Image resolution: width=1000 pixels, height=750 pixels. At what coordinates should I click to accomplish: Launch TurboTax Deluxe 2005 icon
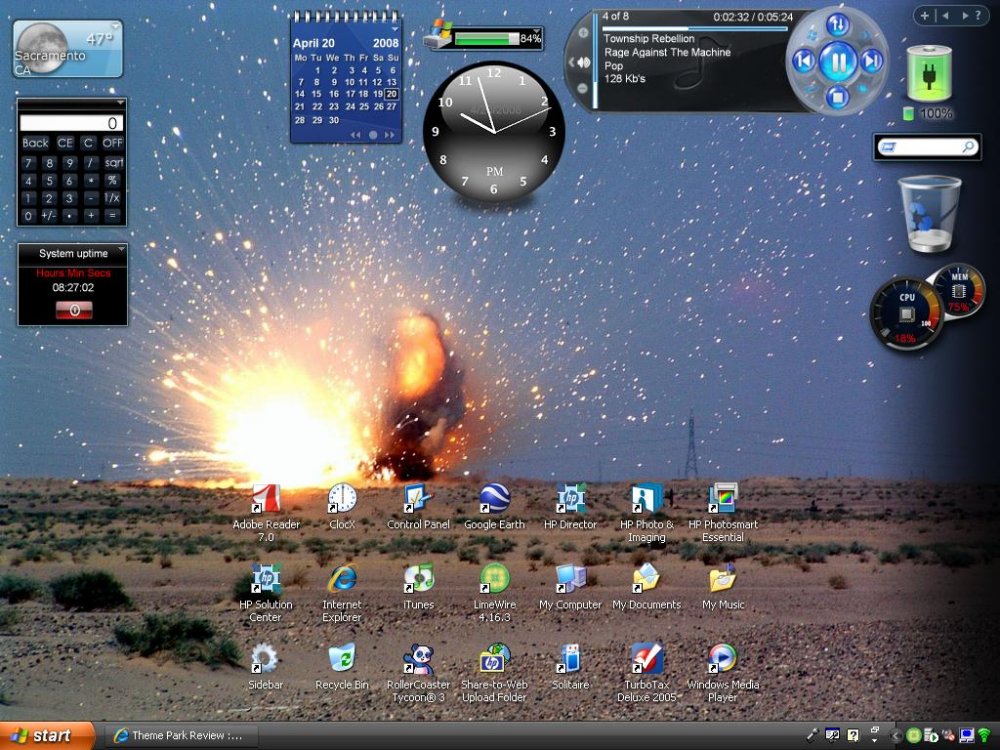(646, 659)
